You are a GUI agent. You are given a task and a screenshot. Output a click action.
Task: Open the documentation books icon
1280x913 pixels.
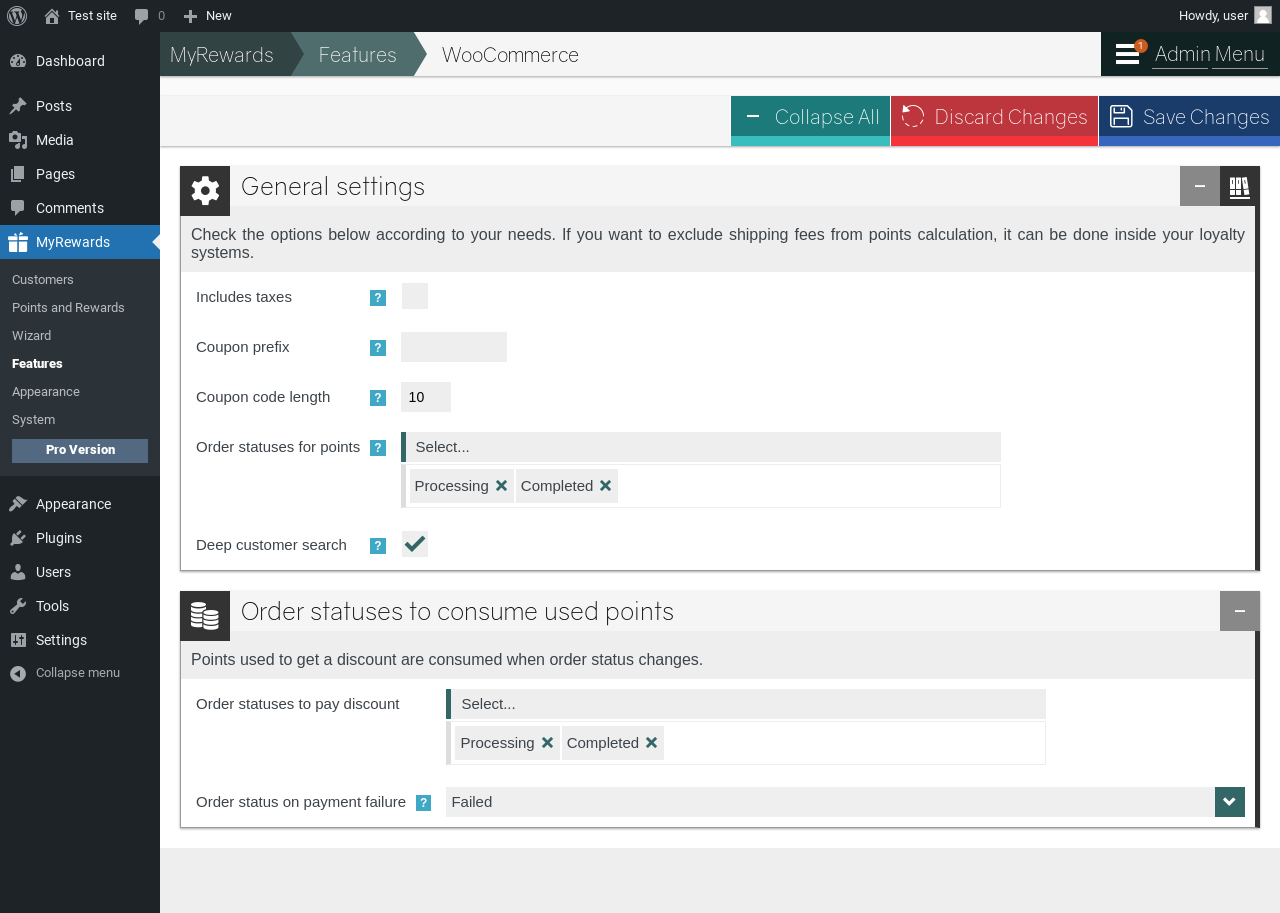pyautogui.click(x=1240, y=186)
